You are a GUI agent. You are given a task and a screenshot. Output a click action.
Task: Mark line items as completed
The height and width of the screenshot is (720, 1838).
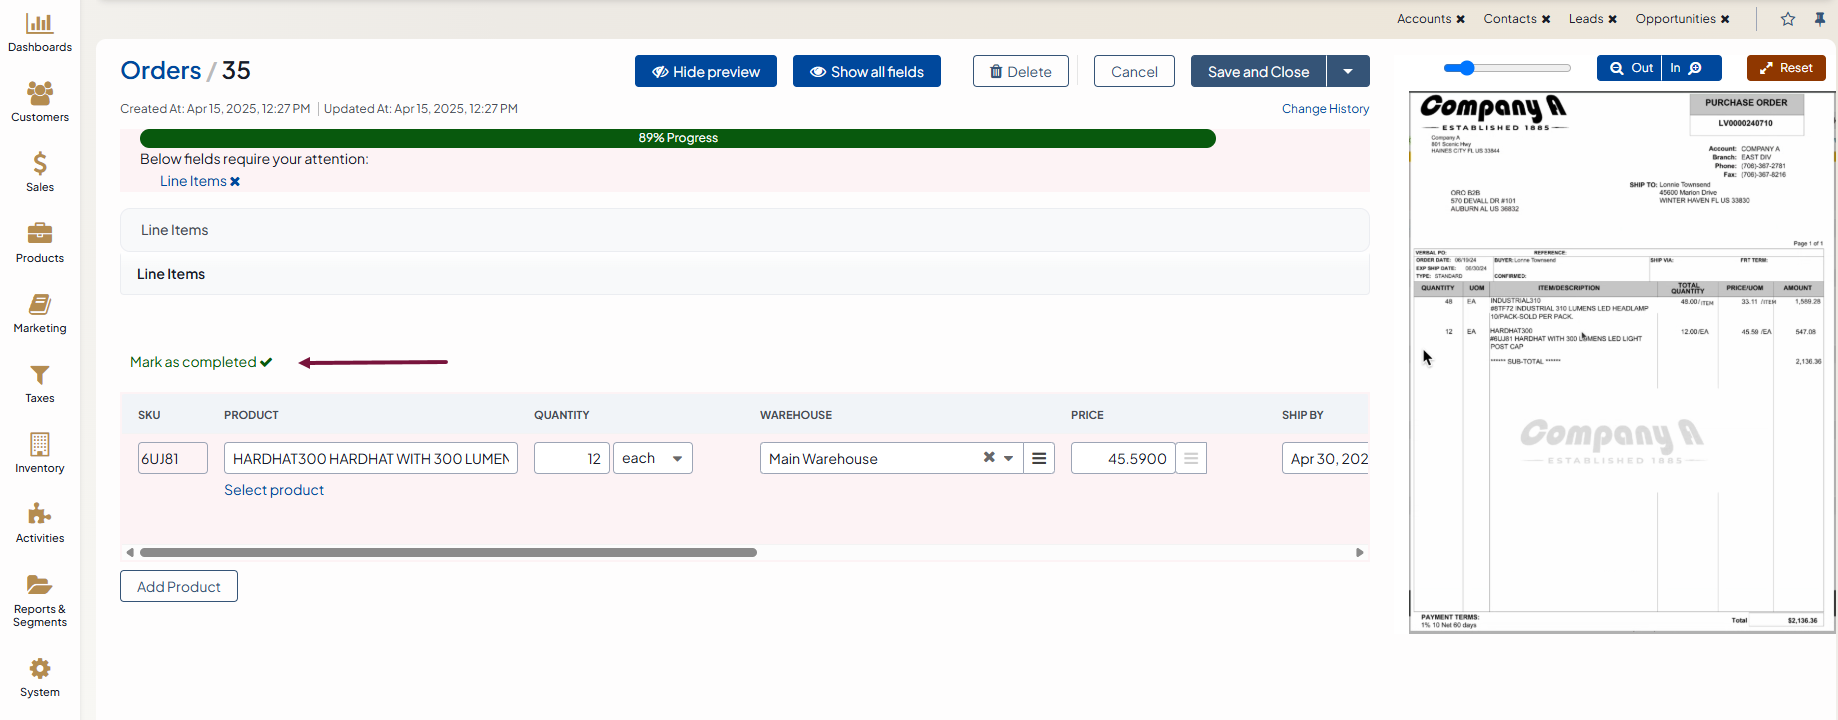pyautogui.click(x=201, y=362)
